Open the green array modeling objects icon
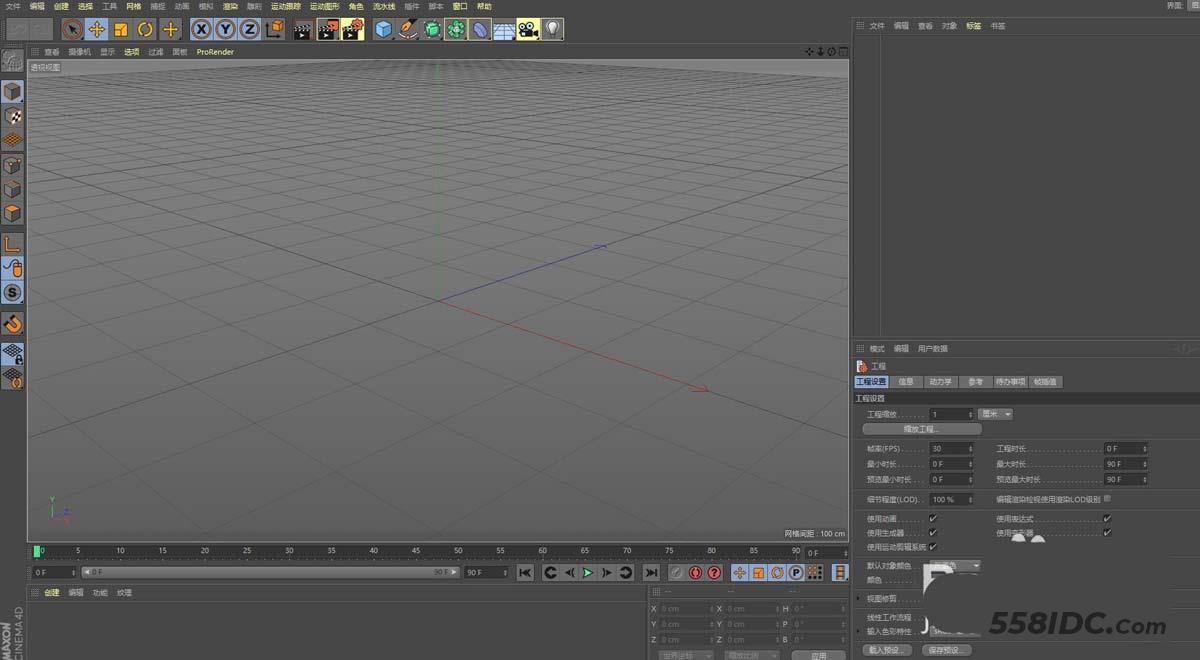This screenshot has width=1200, height=660. click(x=456, y=29)
